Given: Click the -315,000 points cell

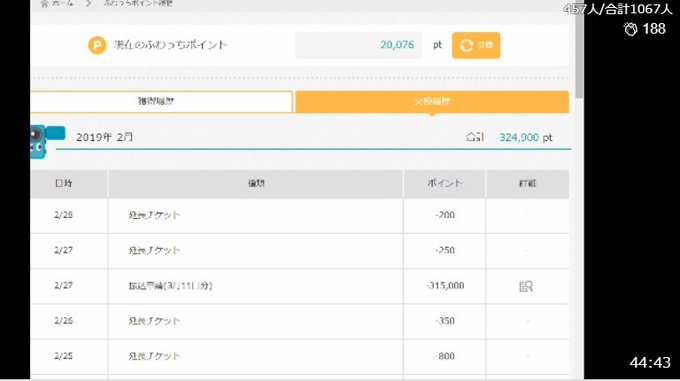Looking at the screenshot, I should point(445,286).
